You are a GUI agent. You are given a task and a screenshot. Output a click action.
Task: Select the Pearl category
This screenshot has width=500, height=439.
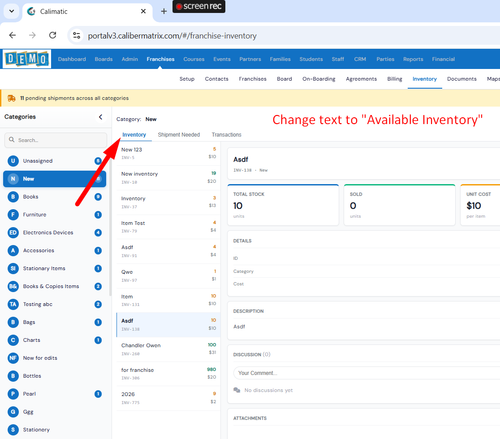click(55, 394)
